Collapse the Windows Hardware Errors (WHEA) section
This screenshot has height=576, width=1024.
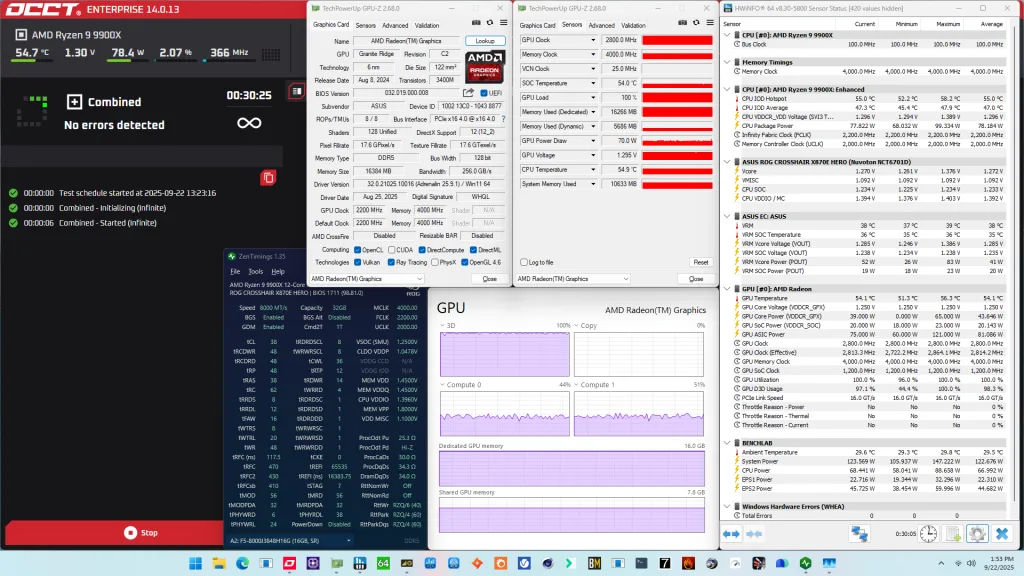tap(726, 506)
